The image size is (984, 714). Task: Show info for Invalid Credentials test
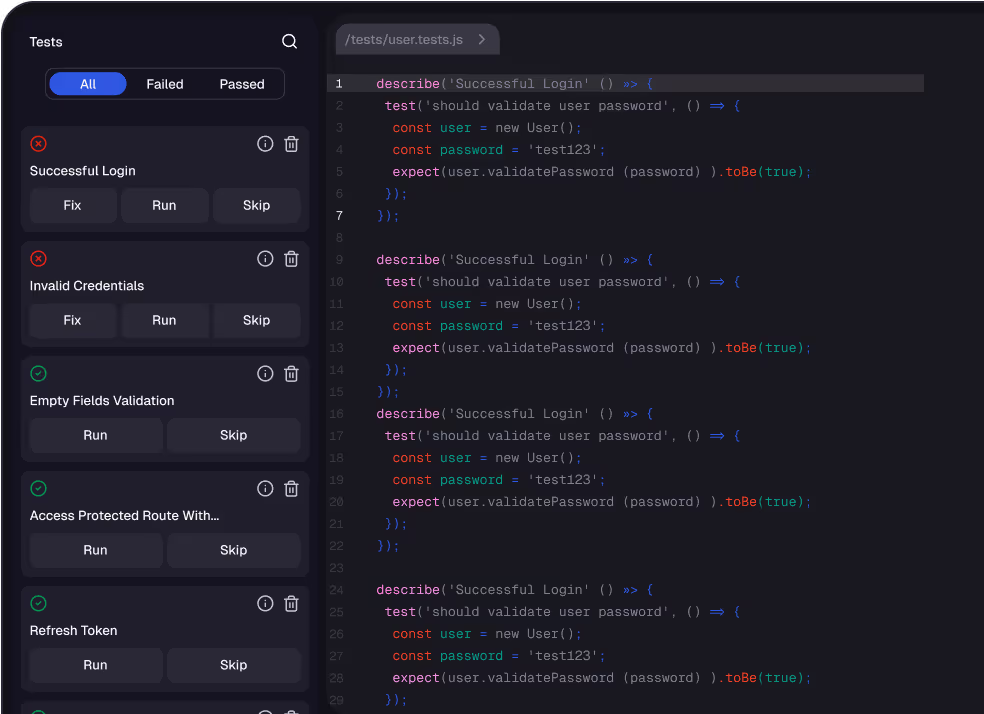point(265,258)
